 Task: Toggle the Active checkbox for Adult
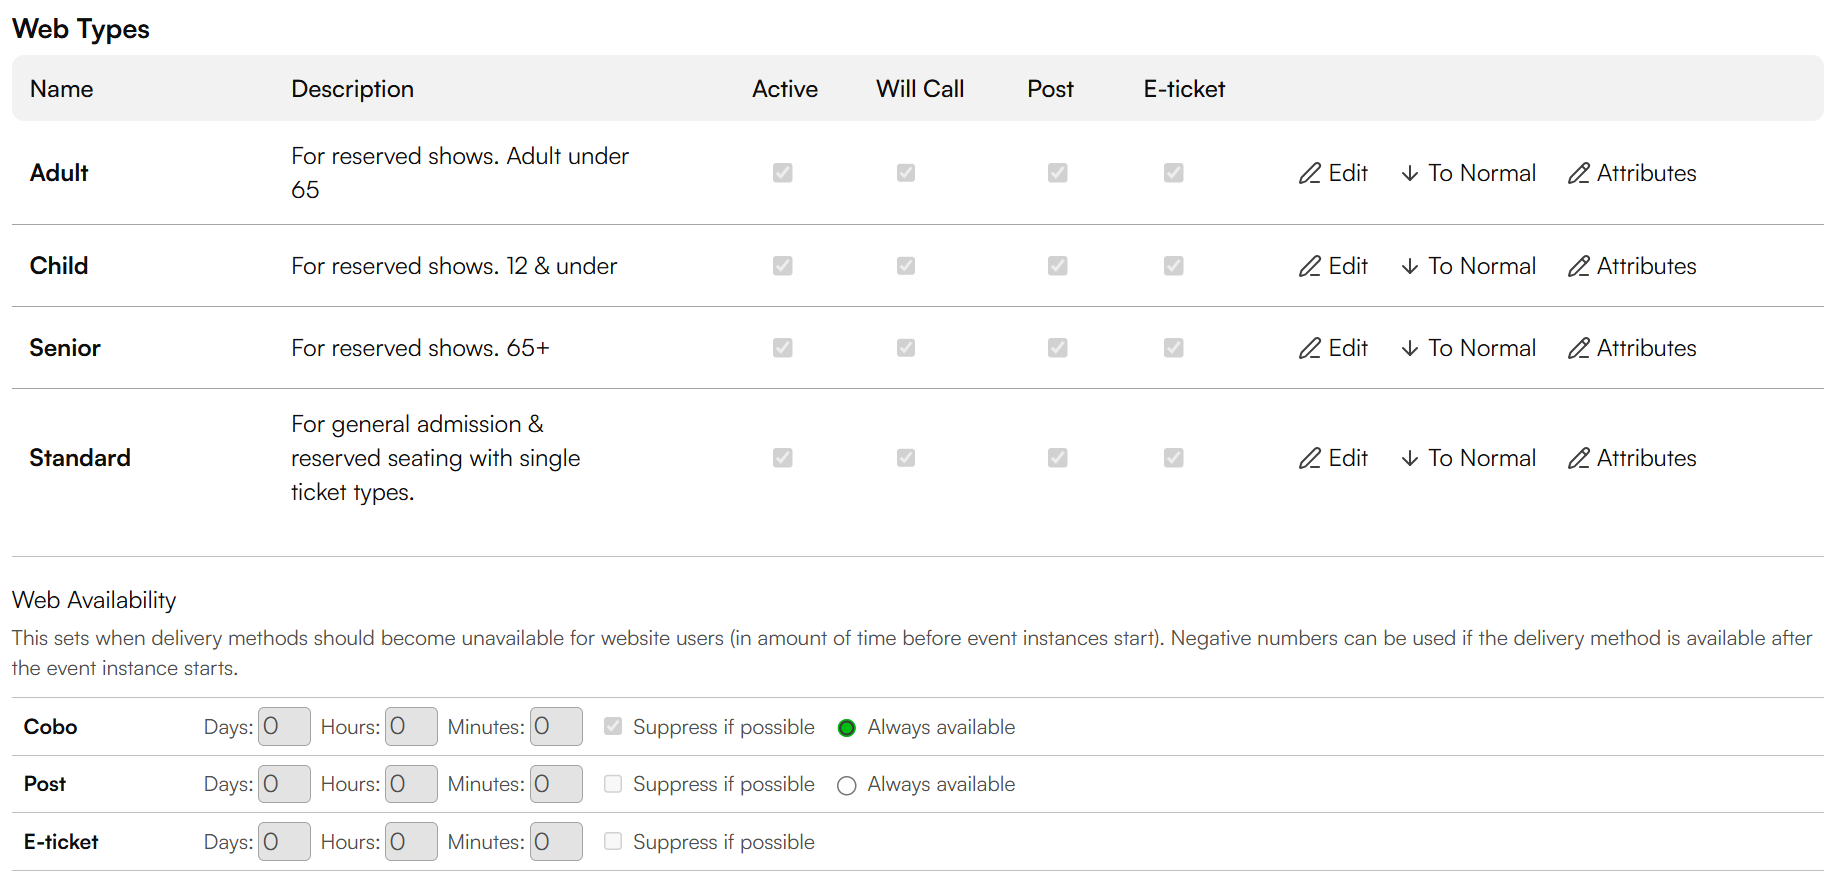click(783, 173)
